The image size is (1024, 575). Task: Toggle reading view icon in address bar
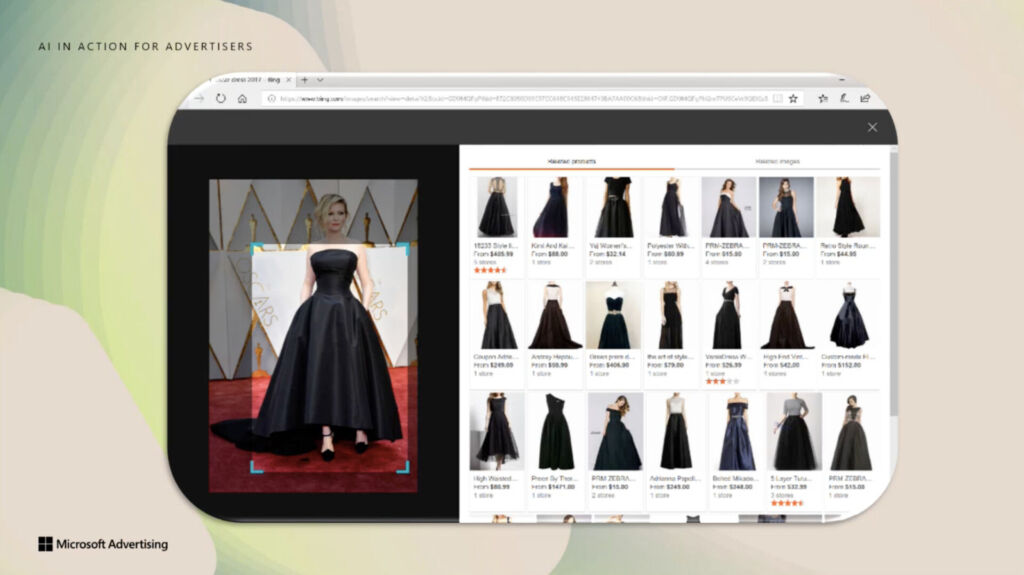coord(777,99)
